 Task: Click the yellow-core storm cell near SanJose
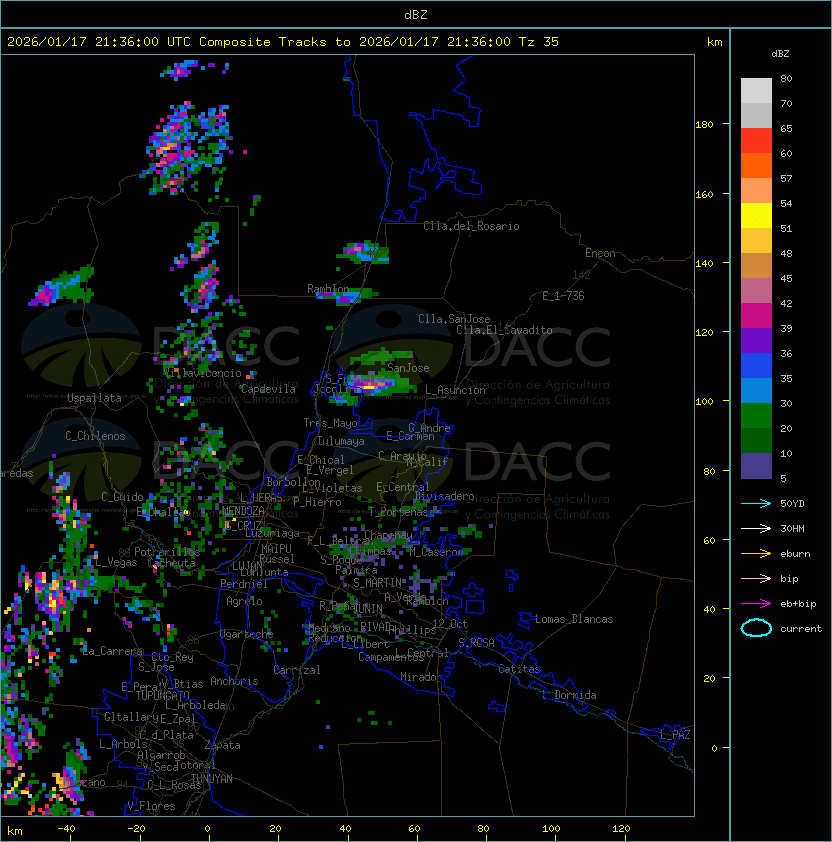(x=370, y=386)
